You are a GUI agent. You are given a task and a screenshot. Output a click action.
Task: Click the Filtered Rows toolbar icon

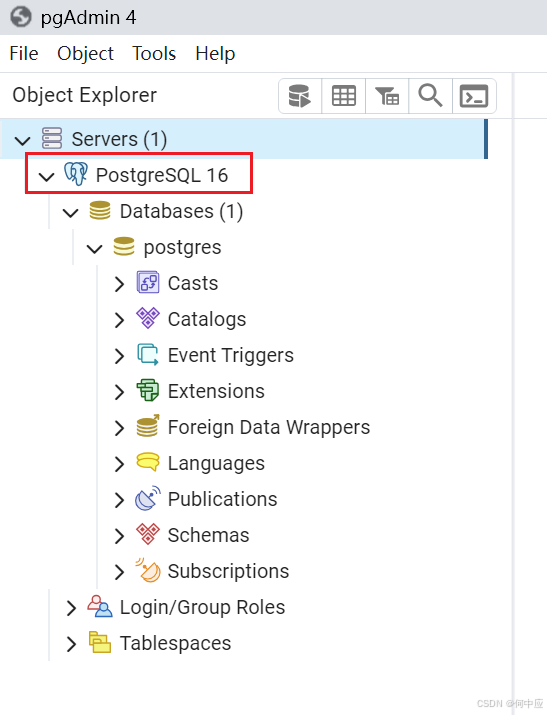coord(387,96)
